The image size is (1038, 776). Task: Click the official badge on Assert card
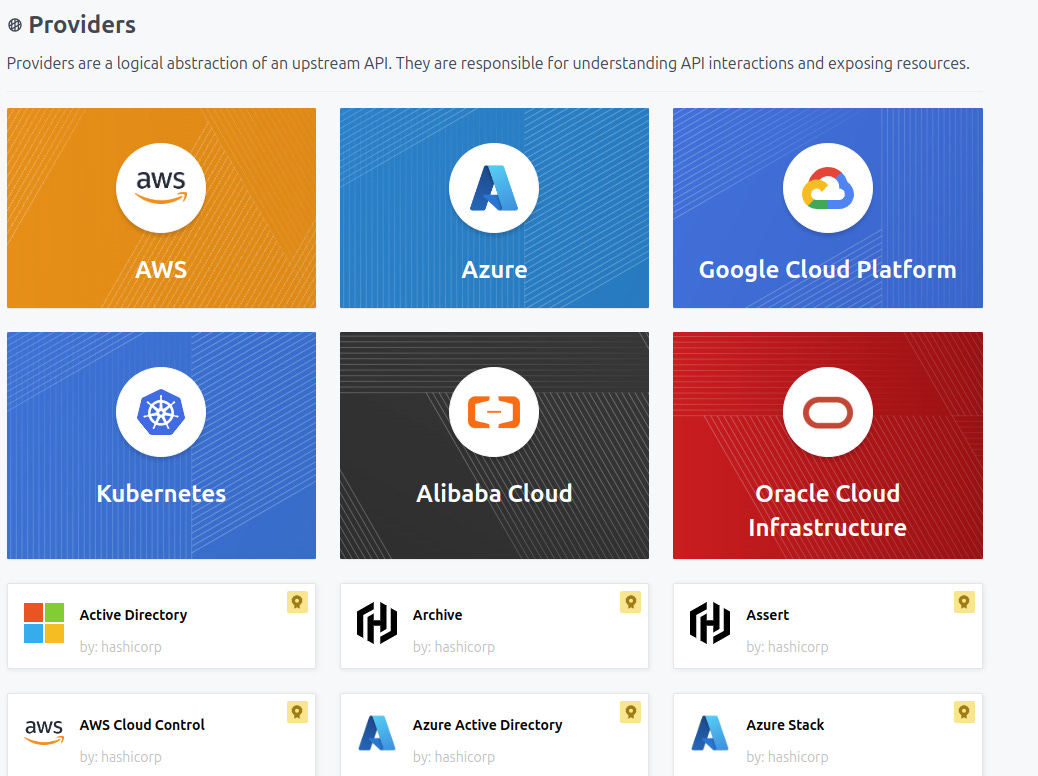click(x=964, y=602)
